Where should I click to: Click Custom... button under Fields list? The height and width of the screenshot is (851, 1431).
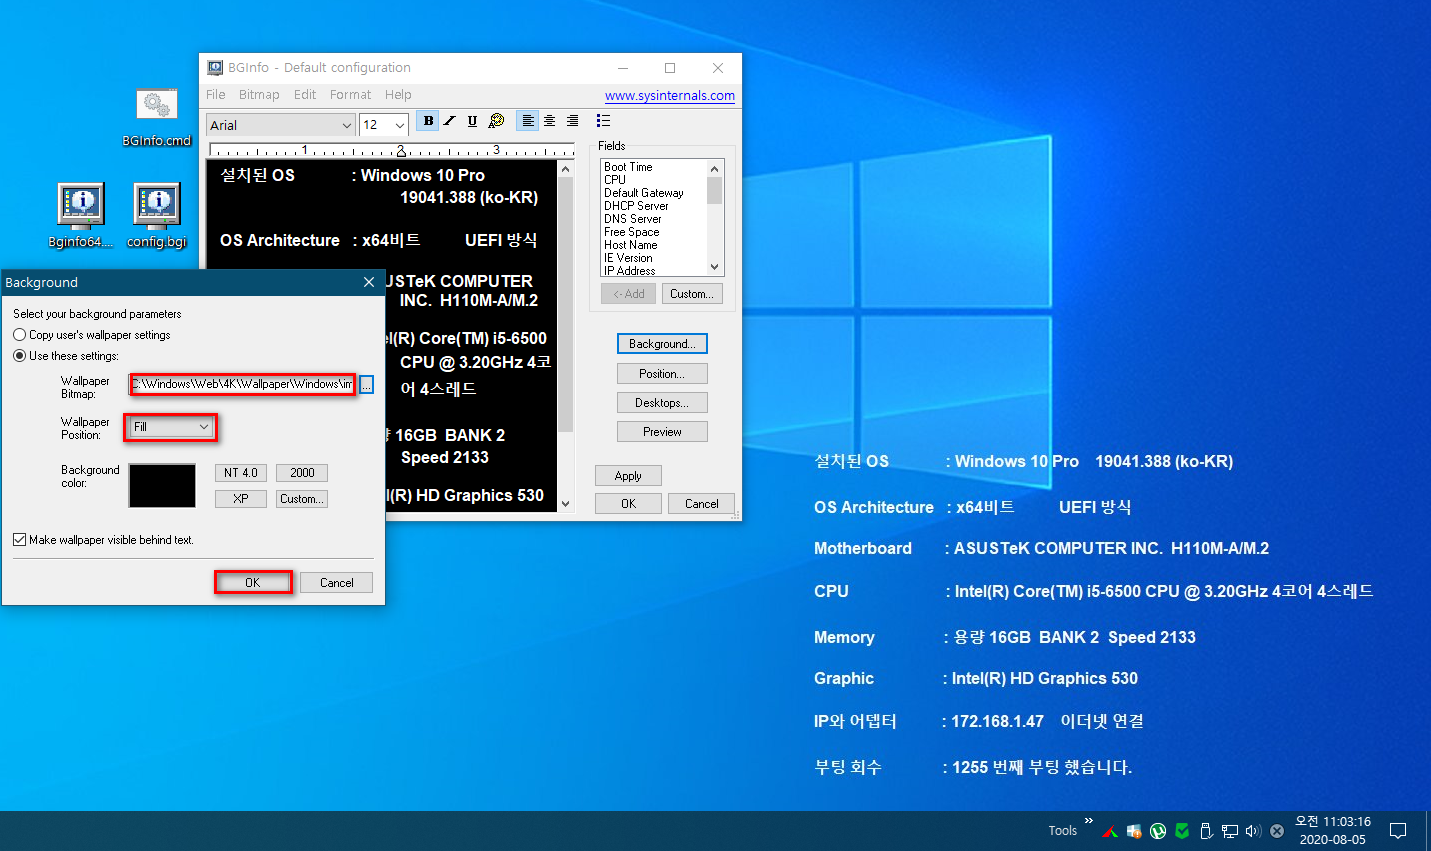pos(692,294)
